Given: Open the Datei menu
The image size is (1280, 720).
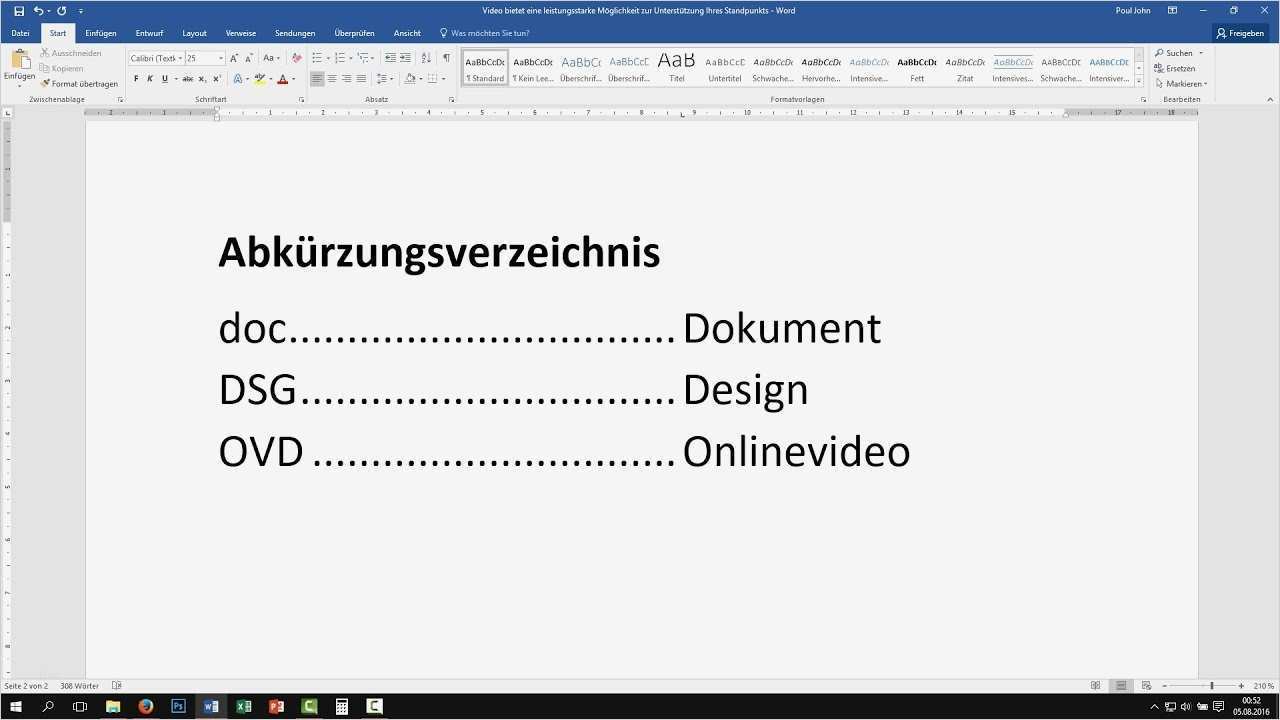Looking at the screenshot, I should [20, 33].
